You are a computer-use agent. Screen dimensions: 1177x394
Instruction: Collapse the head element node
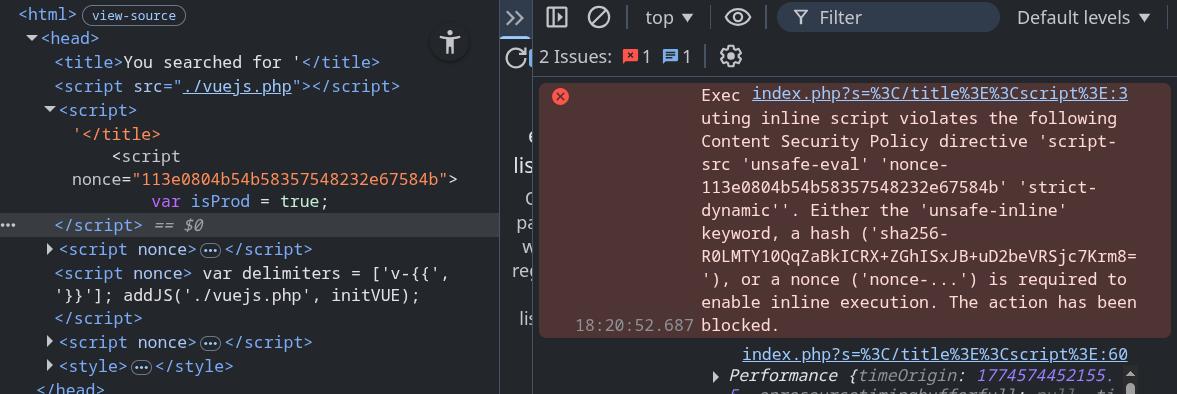pyautogui.click(x=32, y=38)
